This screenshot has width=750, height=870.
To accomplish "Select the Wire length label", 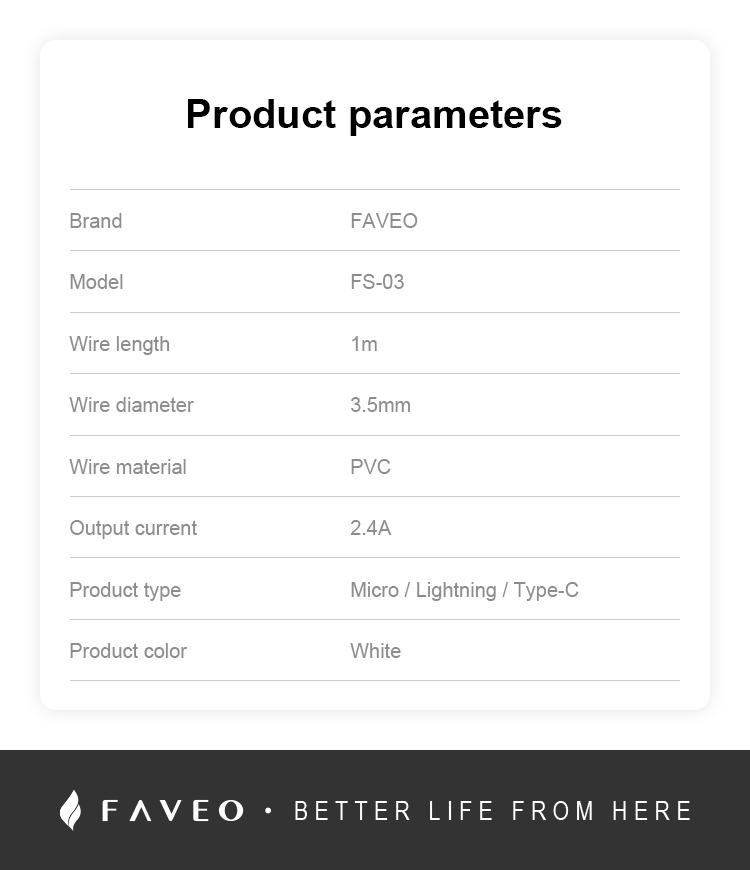I will pyautogui.click(x=120, y=344).
